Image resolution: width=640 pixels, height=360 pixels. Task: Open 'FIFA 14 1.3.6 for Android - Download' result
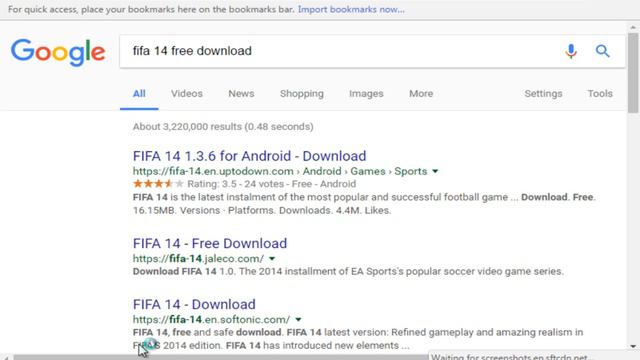click(x=249, y=156)
